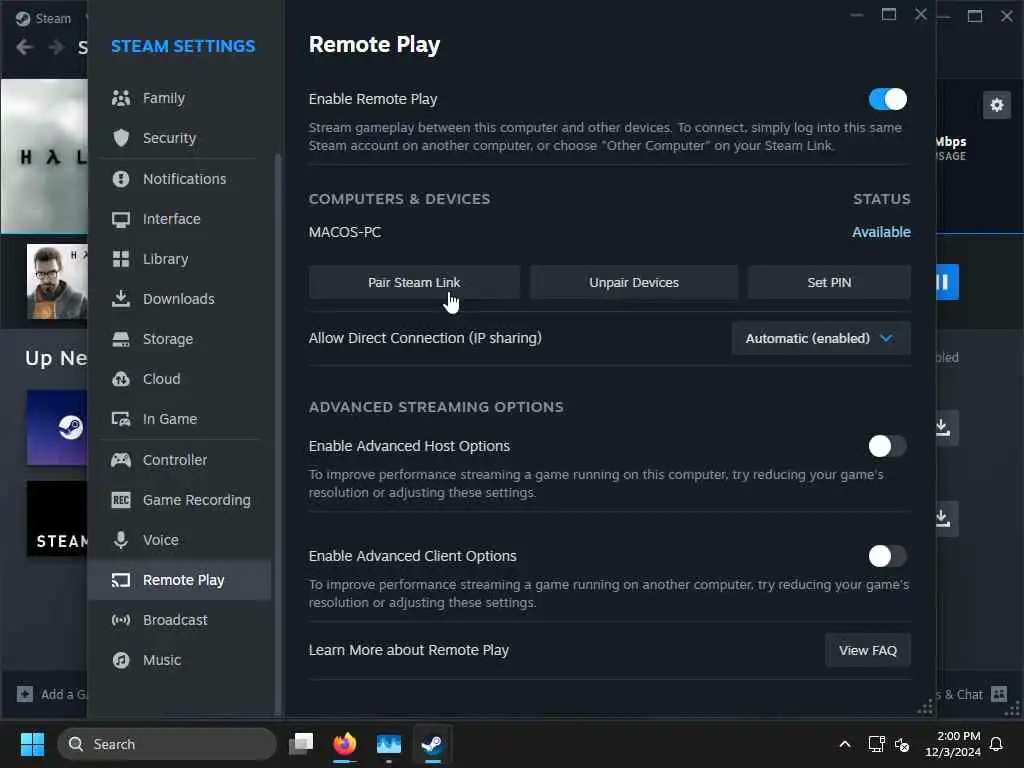This screenshot has height=768, width=1024.
Task: Click the Steam taskbar icon
Action: (432, 744)
